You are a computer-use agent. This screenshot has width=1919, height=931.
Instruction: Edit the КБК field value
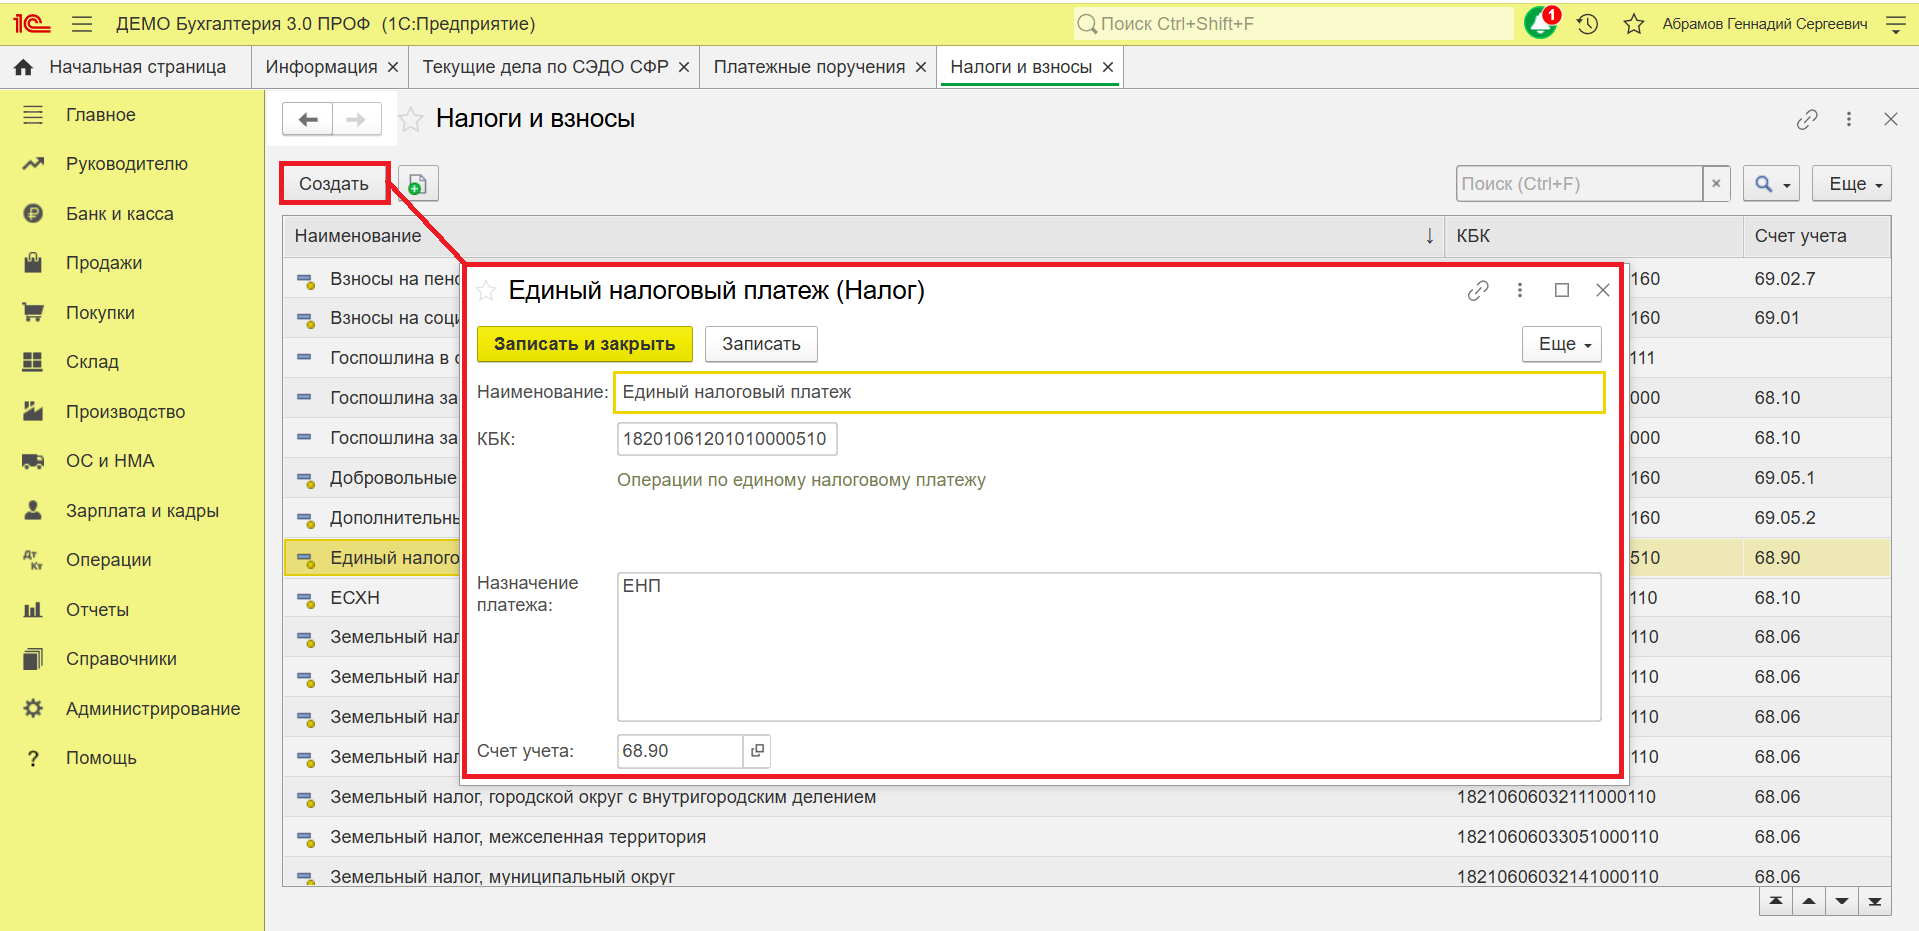726,439
